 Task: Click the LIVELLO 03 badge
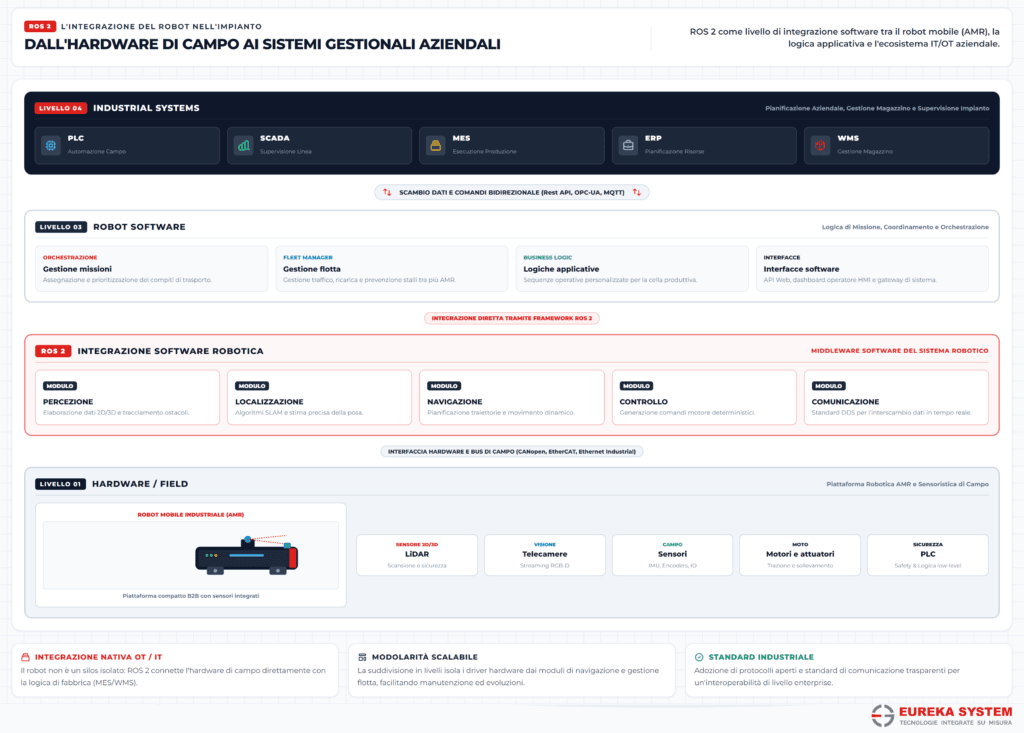[x=61, y=227]
